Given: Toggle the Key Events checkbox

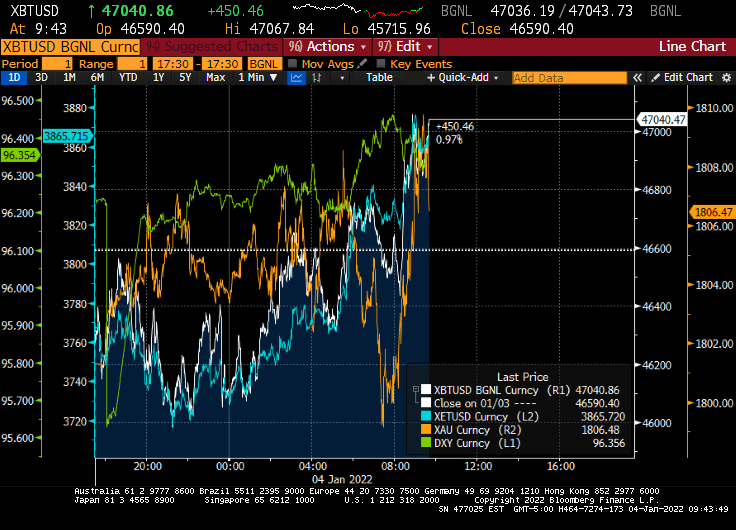Looking at the screenshot, I should click(381, 63).
